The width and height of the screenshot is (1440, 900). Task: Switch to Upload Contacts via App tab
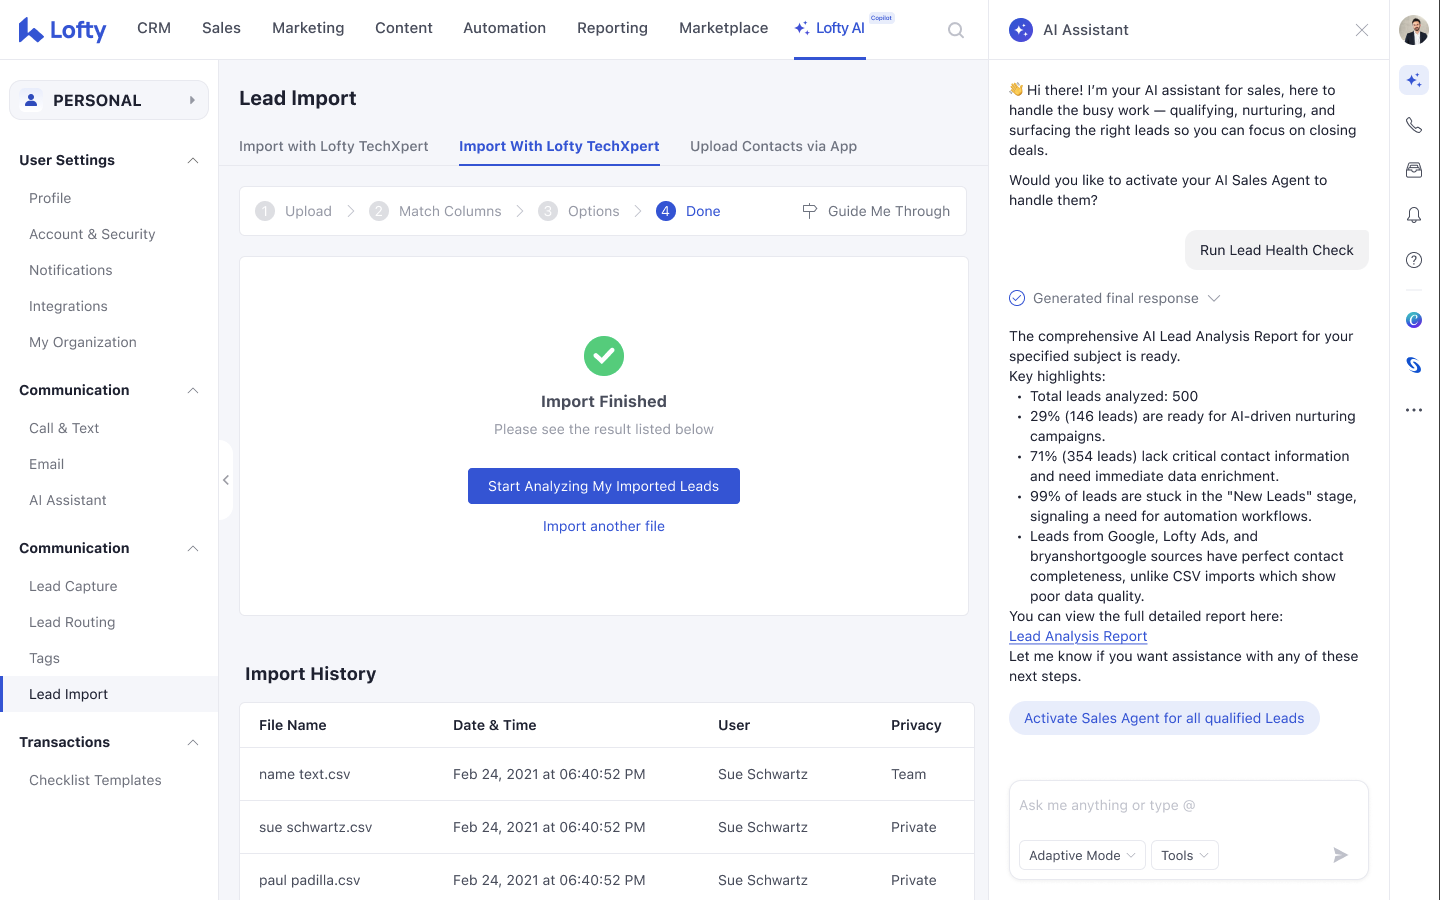(x=773, y=146)
